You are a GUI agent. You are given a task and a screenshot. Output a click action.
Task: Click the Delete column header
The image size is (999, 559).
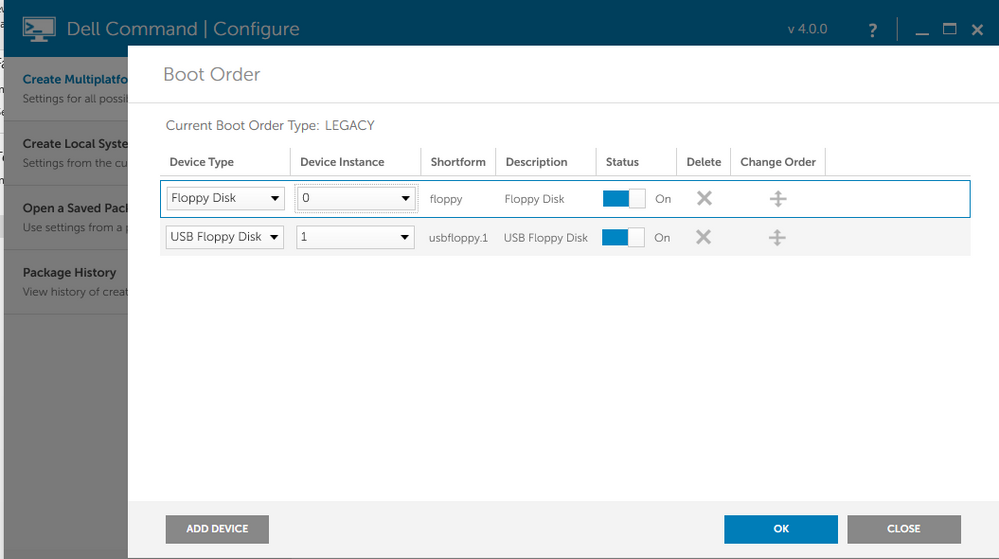point(703,162)
